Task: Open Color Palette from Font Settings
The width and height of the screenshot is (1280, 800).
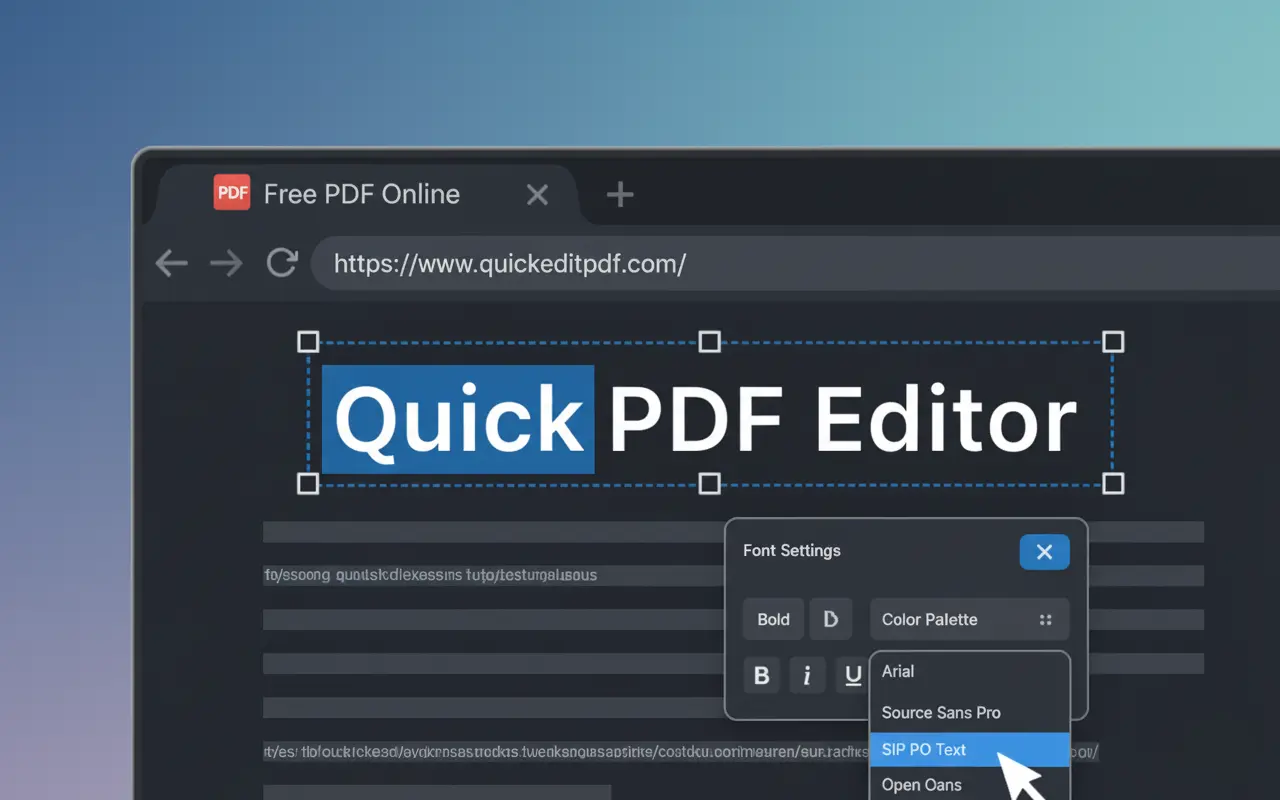Action: pos(928,619)
